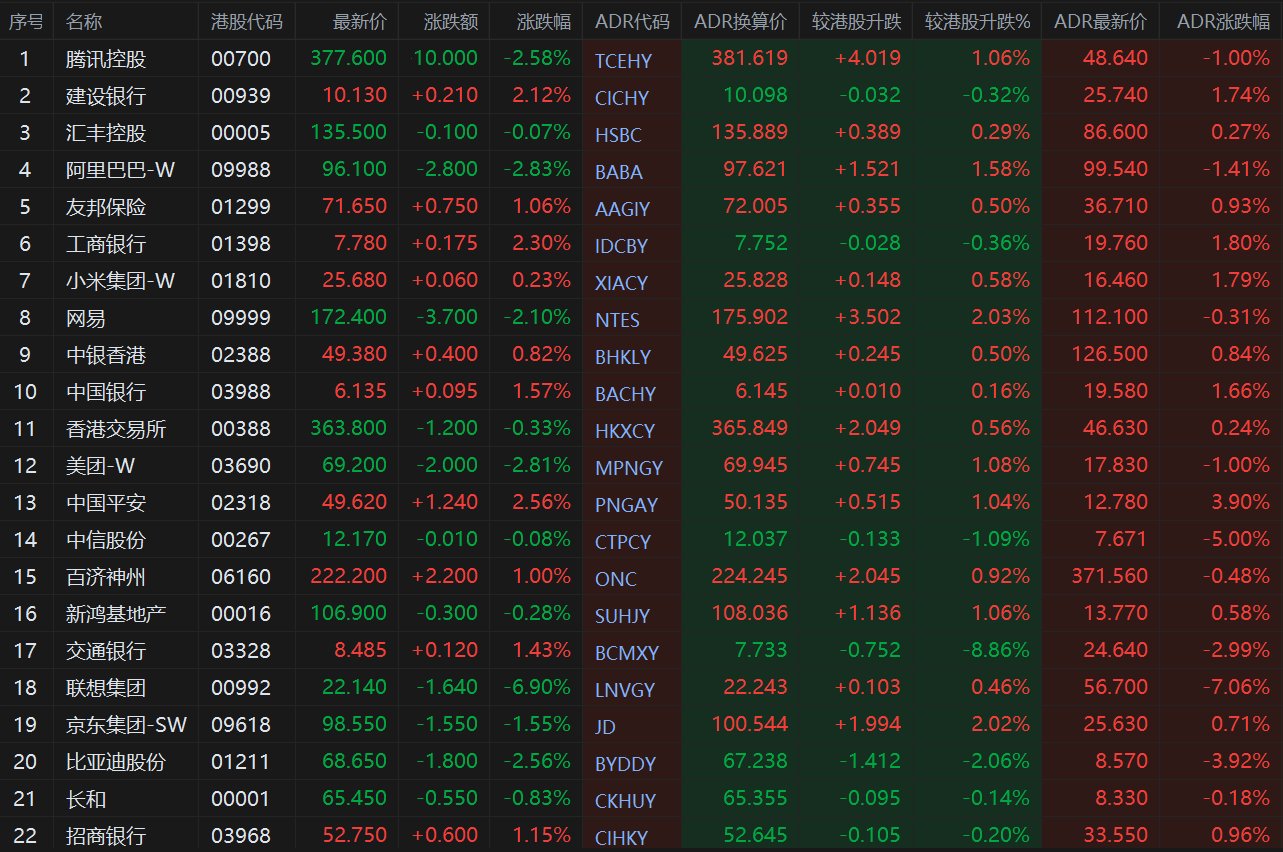Sort by the 港股代码 column header

247,21
